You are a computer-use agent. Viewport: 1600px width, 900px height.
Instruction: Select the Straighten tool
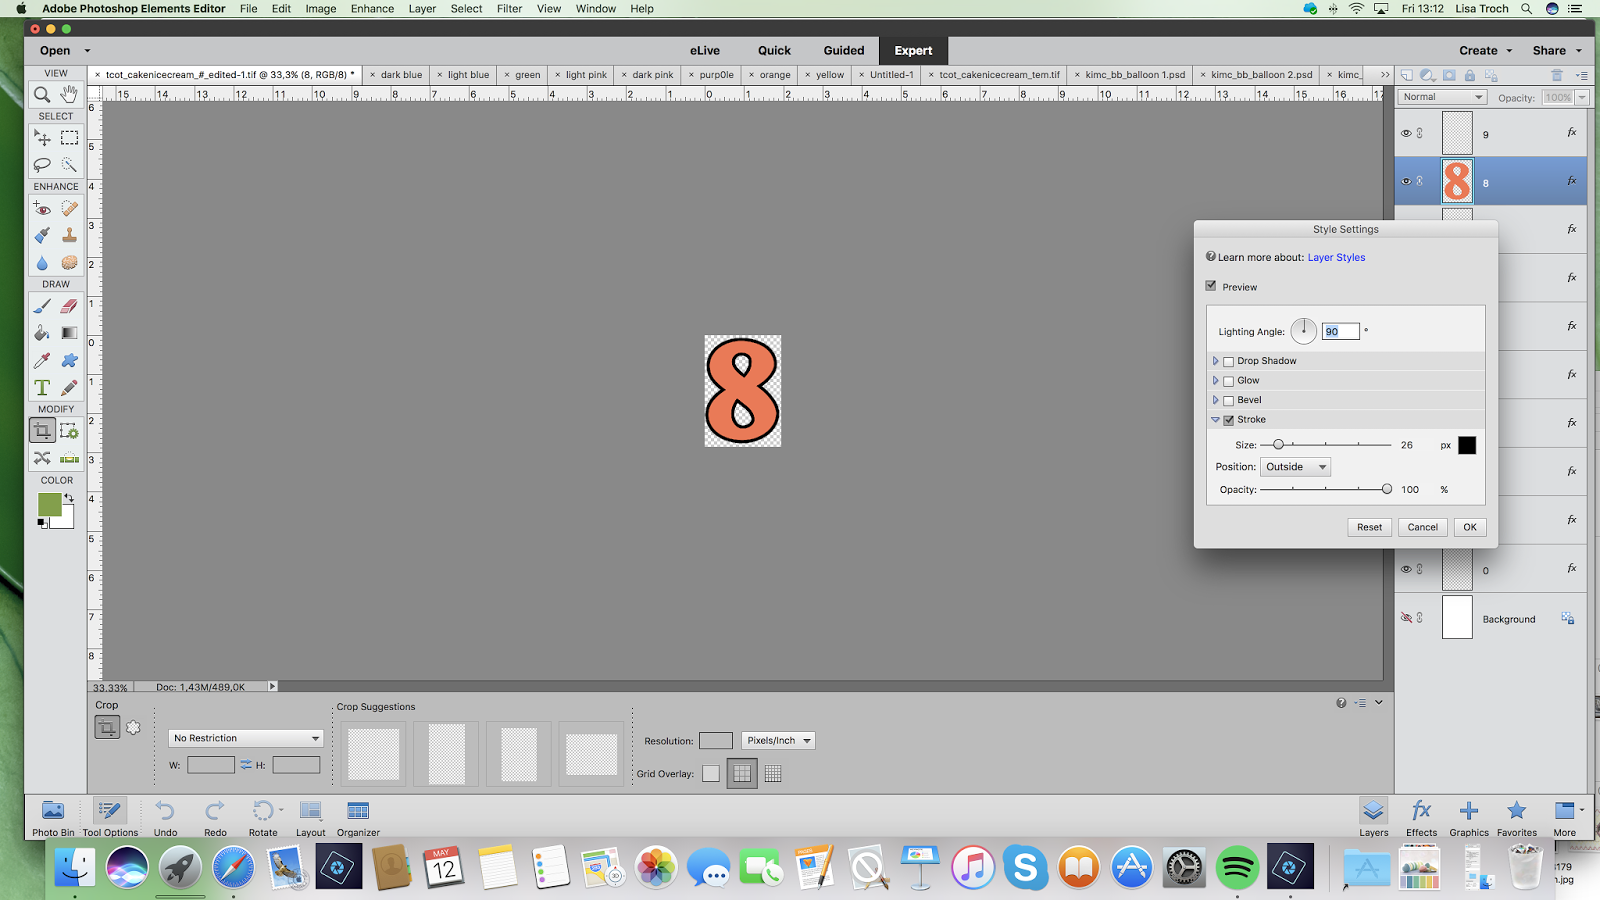[x=69, y=457]
